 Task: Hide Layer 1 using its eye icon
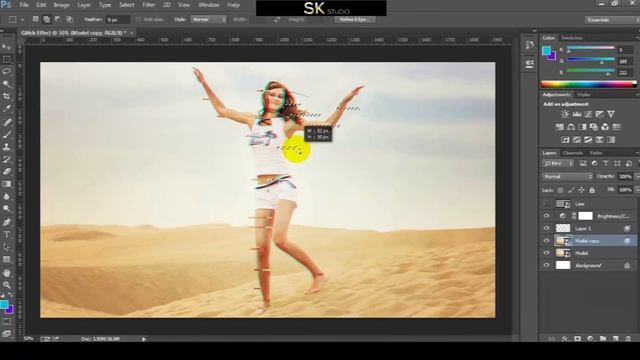pyautogui.click(x=547, y=228)
